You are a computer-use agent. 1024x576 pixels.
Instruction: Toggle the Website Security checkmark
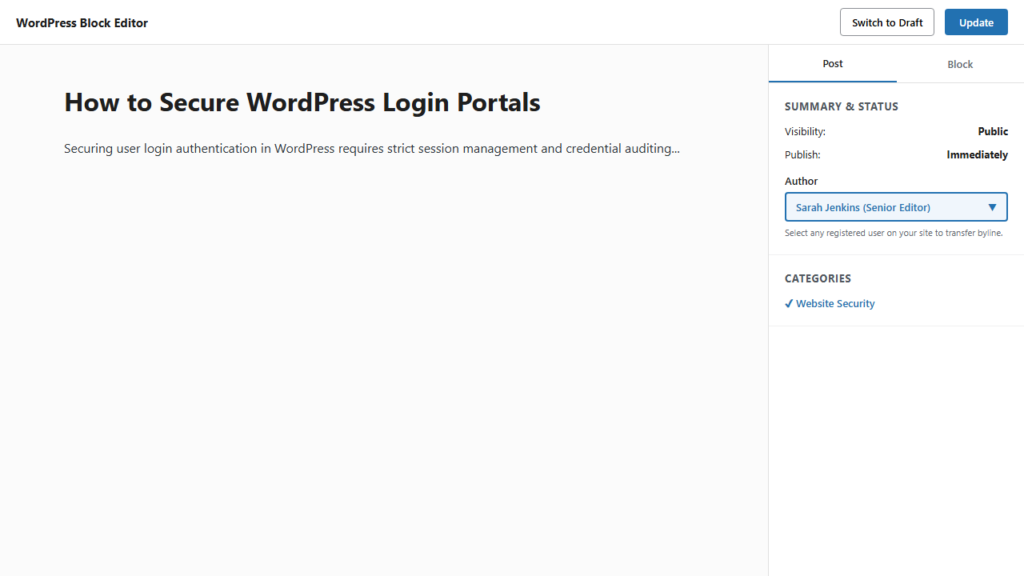point(789,304)
